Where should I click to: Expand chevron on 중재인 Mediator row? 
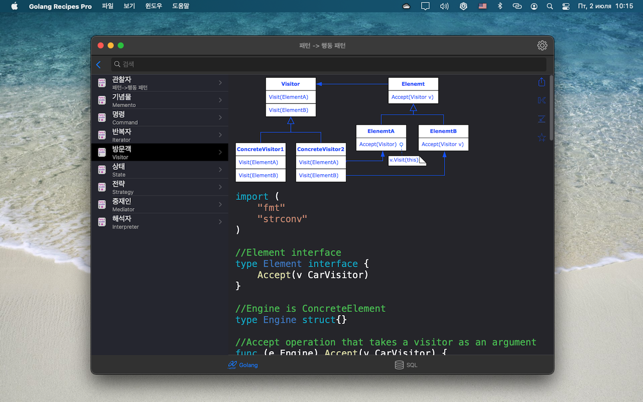[x=220, y=204]
